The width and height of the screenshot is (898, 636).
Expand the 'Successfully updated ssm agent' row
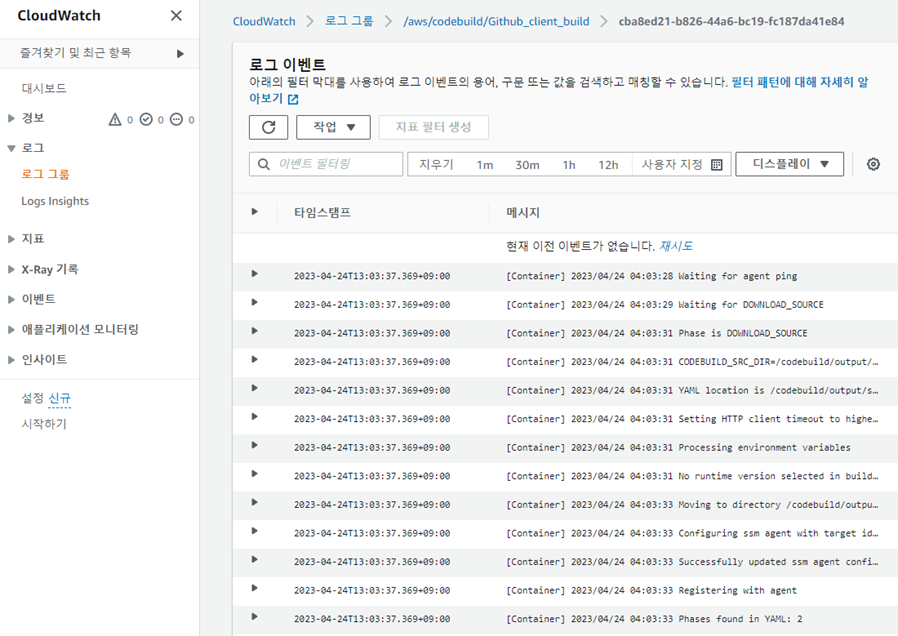tap(255, 560)
